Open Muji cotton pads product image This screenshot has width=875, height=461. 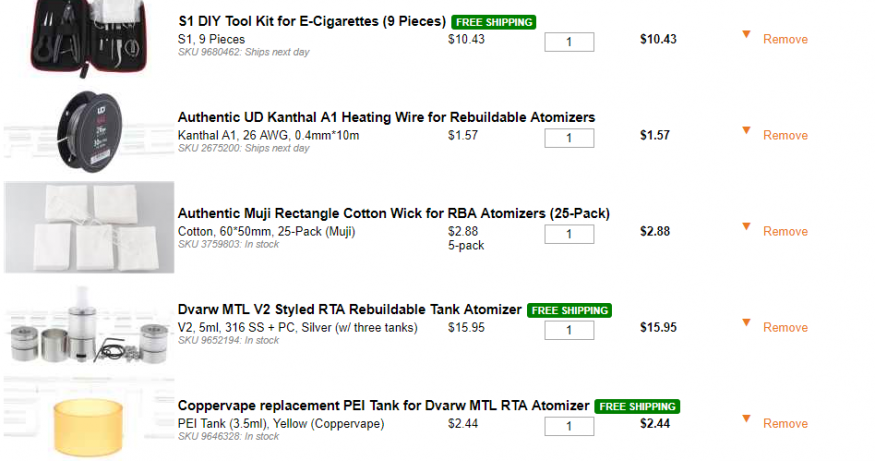(90, 228)
